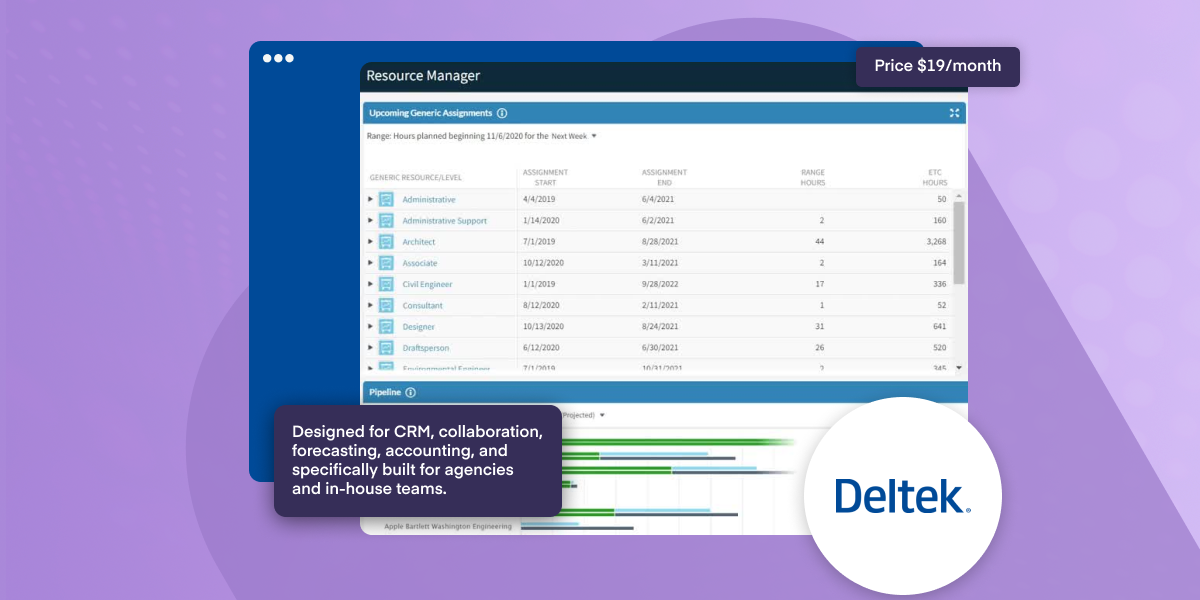Select start date 10/12/2020 cell
The image size is (1200, 600).
544,263
